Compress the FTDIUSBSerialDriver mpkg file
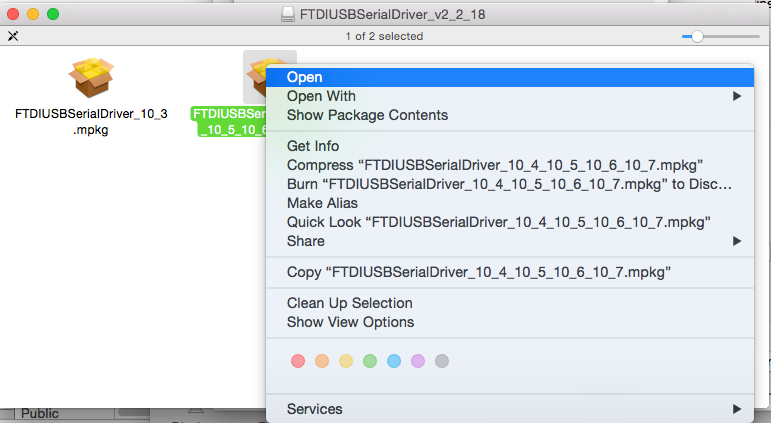Viewport: 771px width, 423px height. pyautogui.click(x=510, y=165)
